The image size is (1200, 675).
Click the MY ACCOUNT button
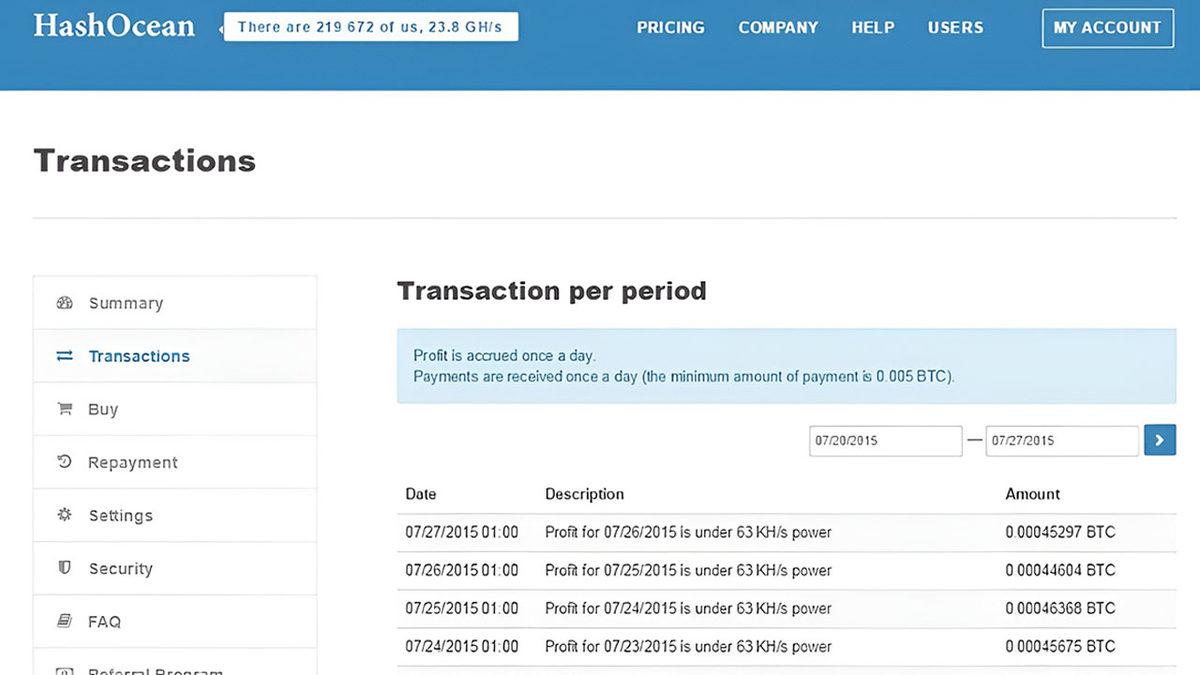coord(1107,28)
